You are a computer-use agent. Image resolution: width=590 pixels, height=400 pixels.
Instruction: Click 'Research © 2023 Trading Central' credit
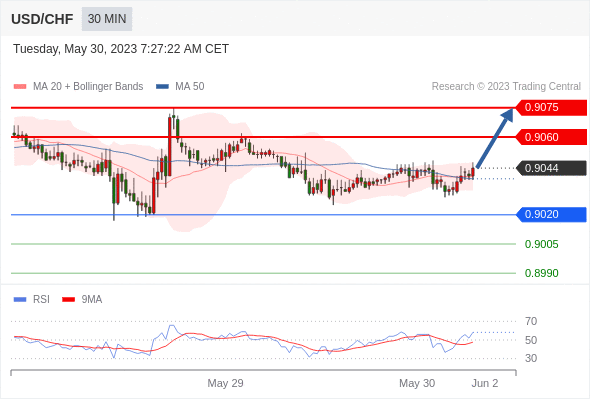click(x=506, y=87)
